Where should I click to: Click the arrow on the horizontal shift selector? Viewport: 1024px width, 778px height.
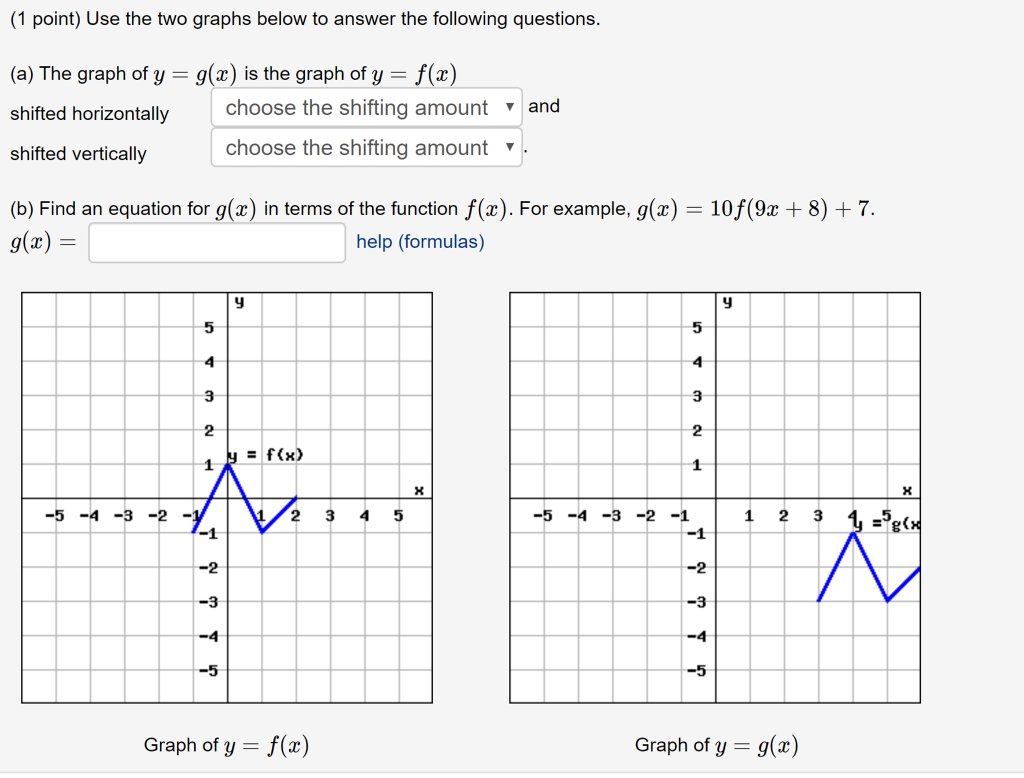point(508,107)
